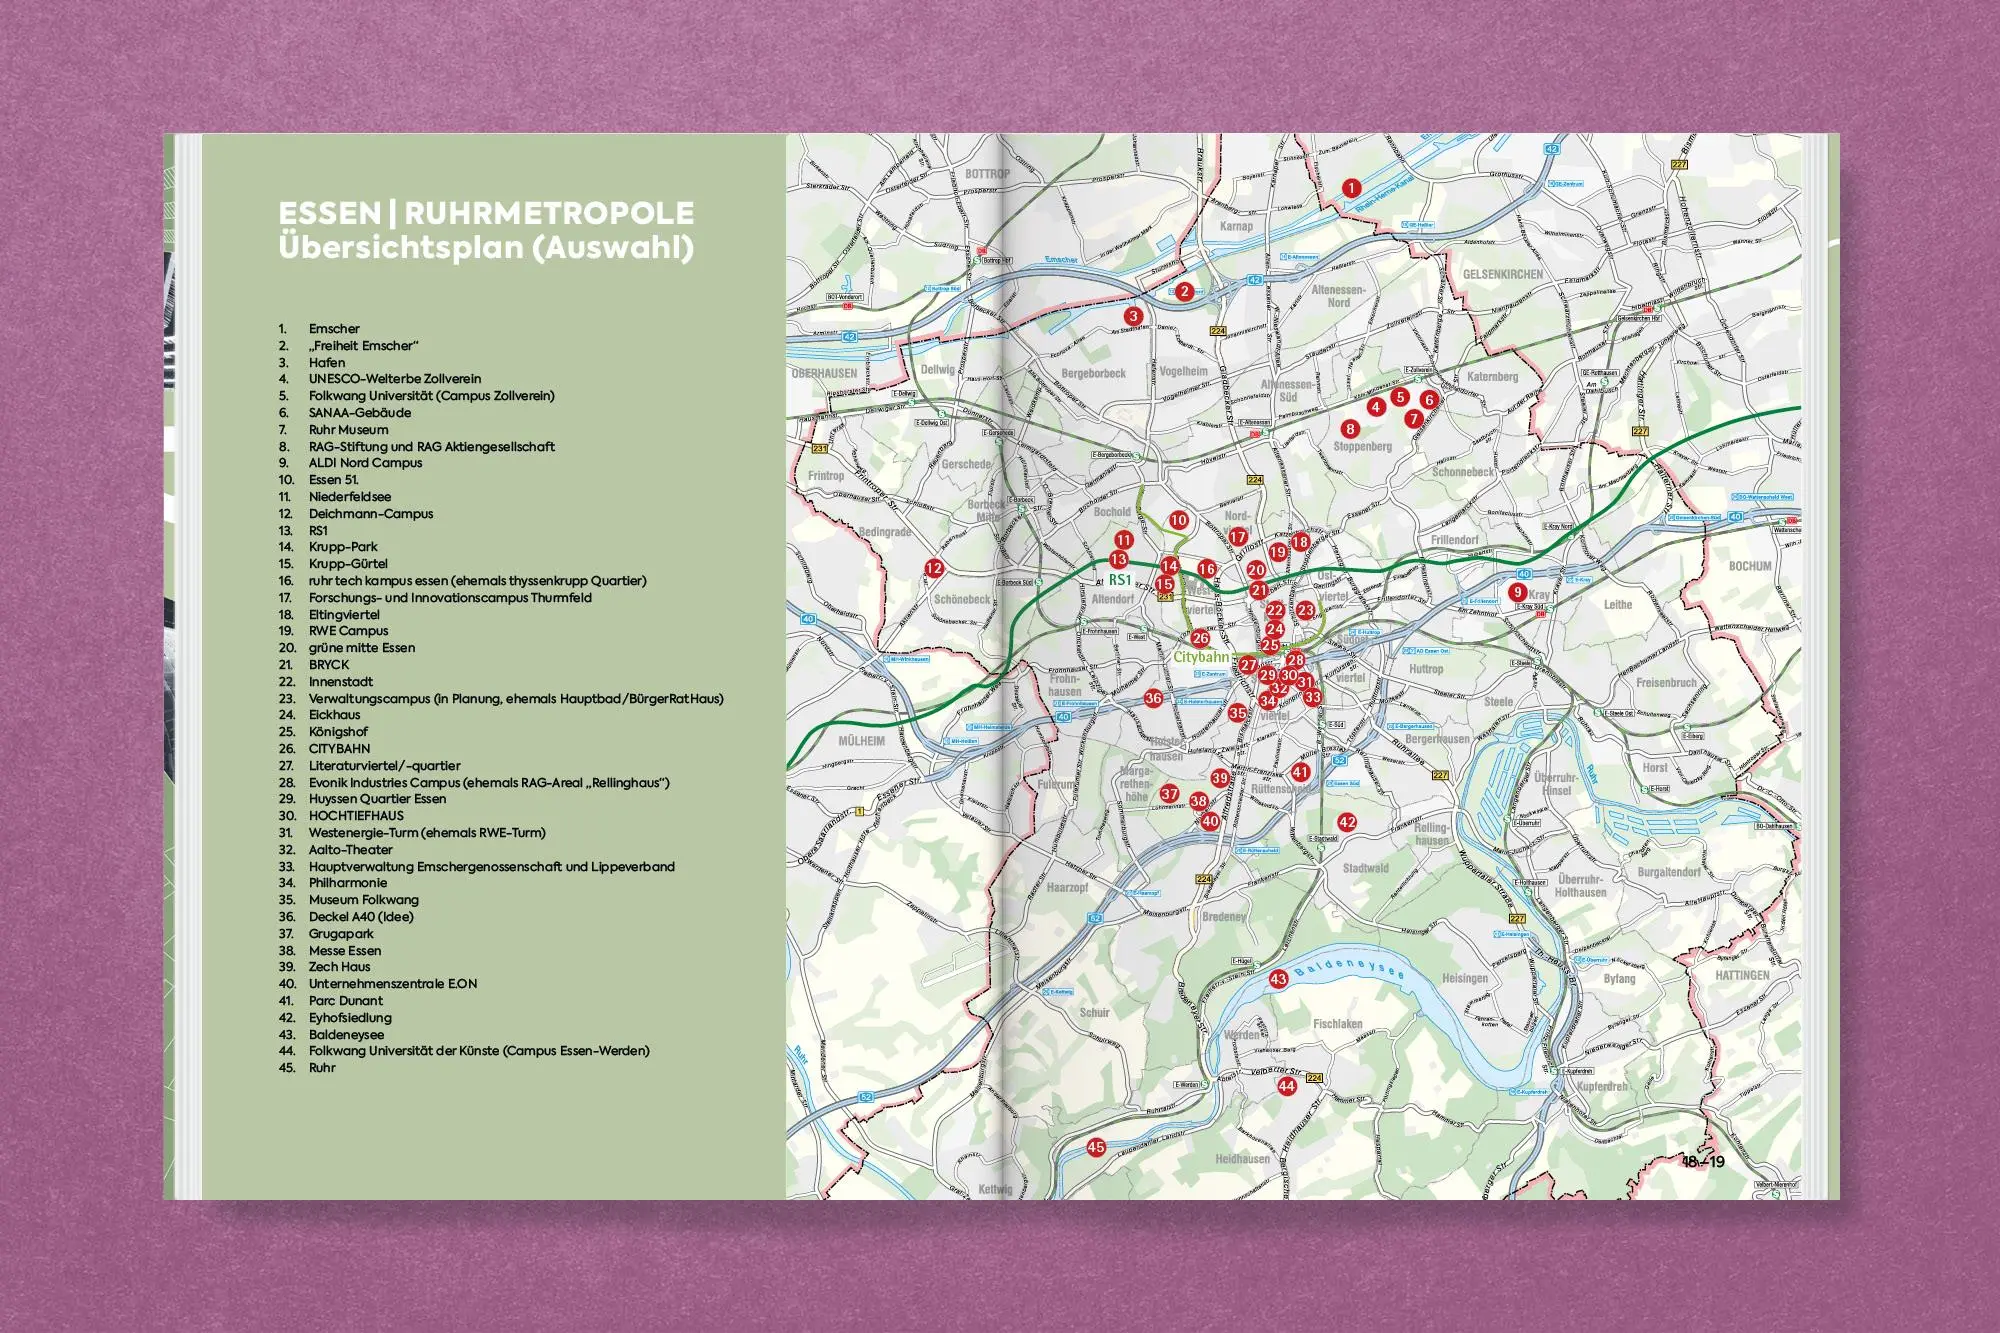Select legend entry Krupp-Park
Viewport: 2000px width, 1333px height.
343,547
